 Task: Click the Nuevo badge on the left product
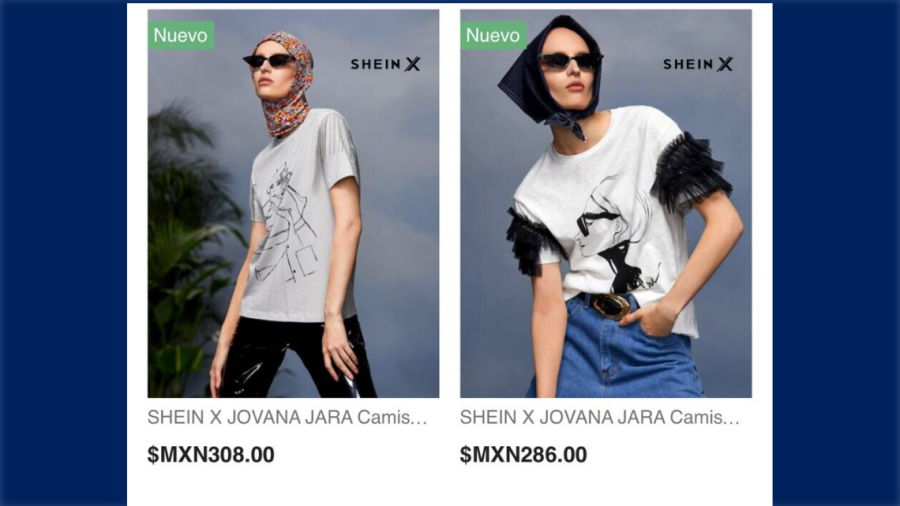point(181,36)
